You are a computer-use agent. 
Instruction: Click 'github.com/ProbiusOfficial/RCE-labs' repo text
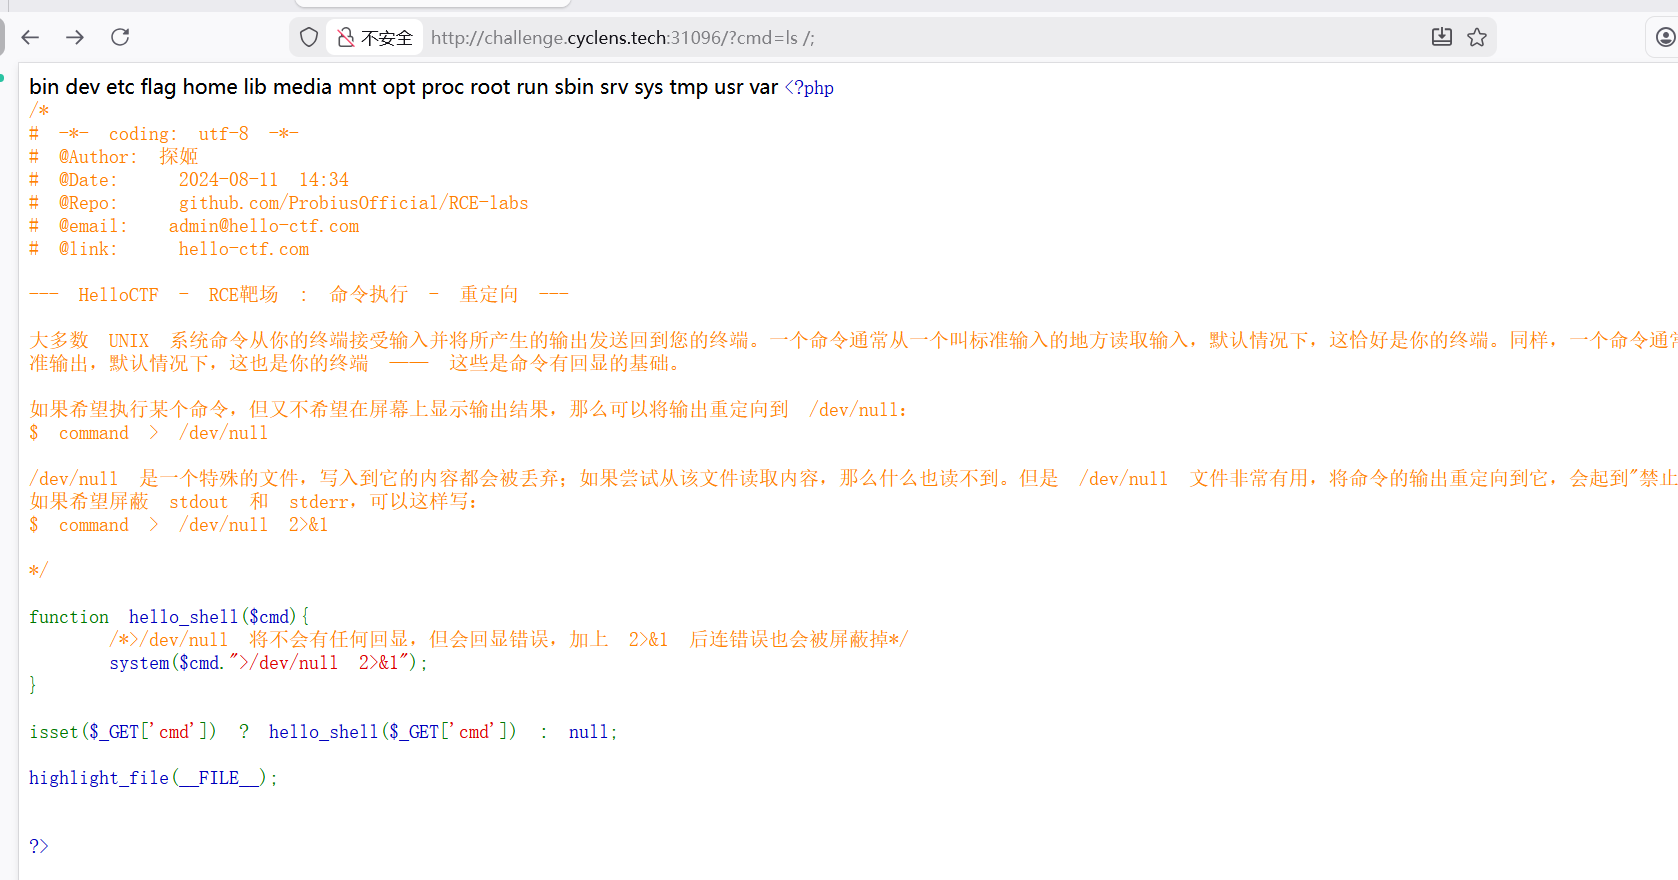pos(353,203)
